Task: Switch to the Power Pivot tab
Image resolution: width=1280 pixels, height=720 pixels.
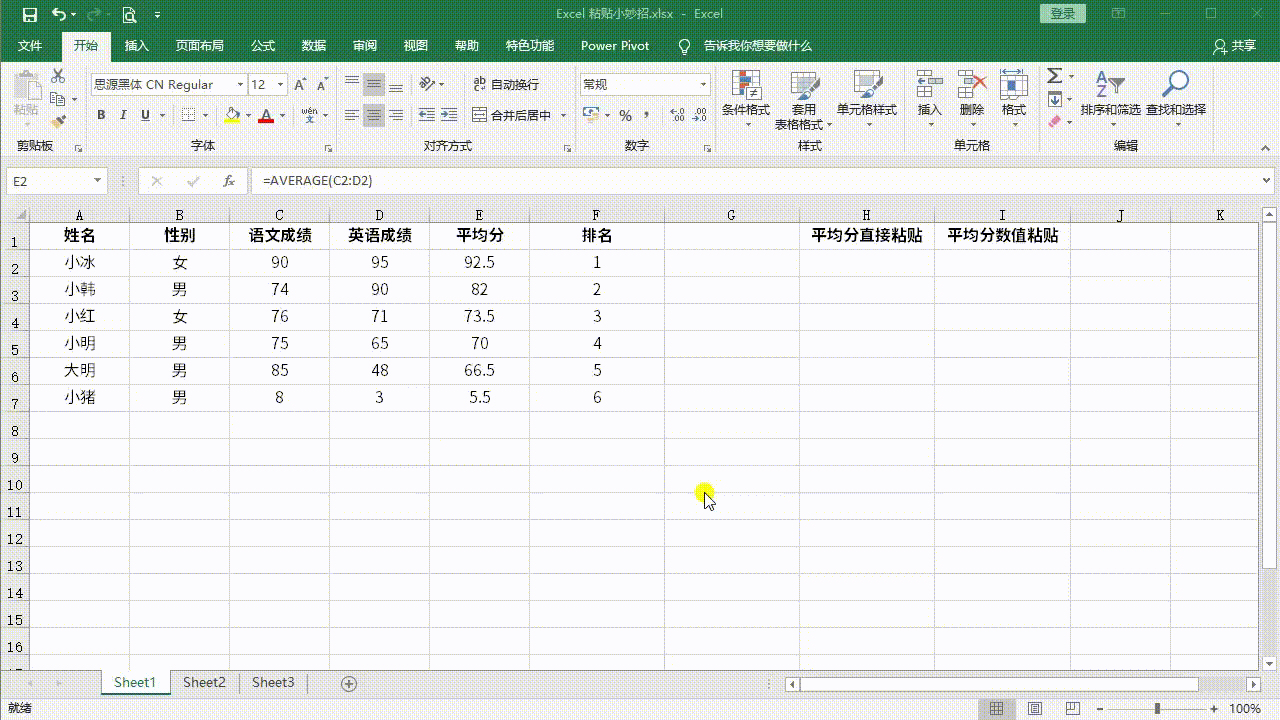Action: [x=615, y=46]
